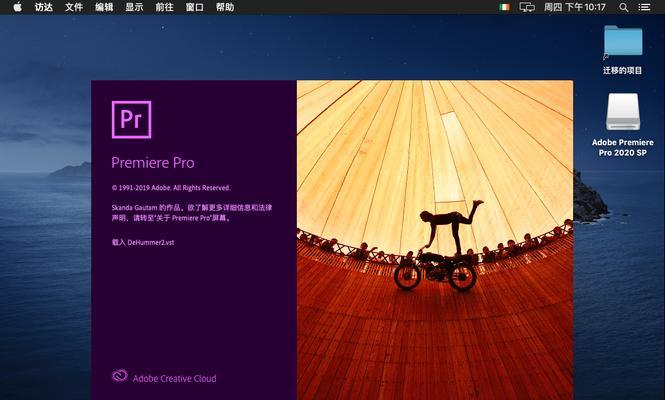Click the Adobe Creative Cloud text

coord(174,378)
